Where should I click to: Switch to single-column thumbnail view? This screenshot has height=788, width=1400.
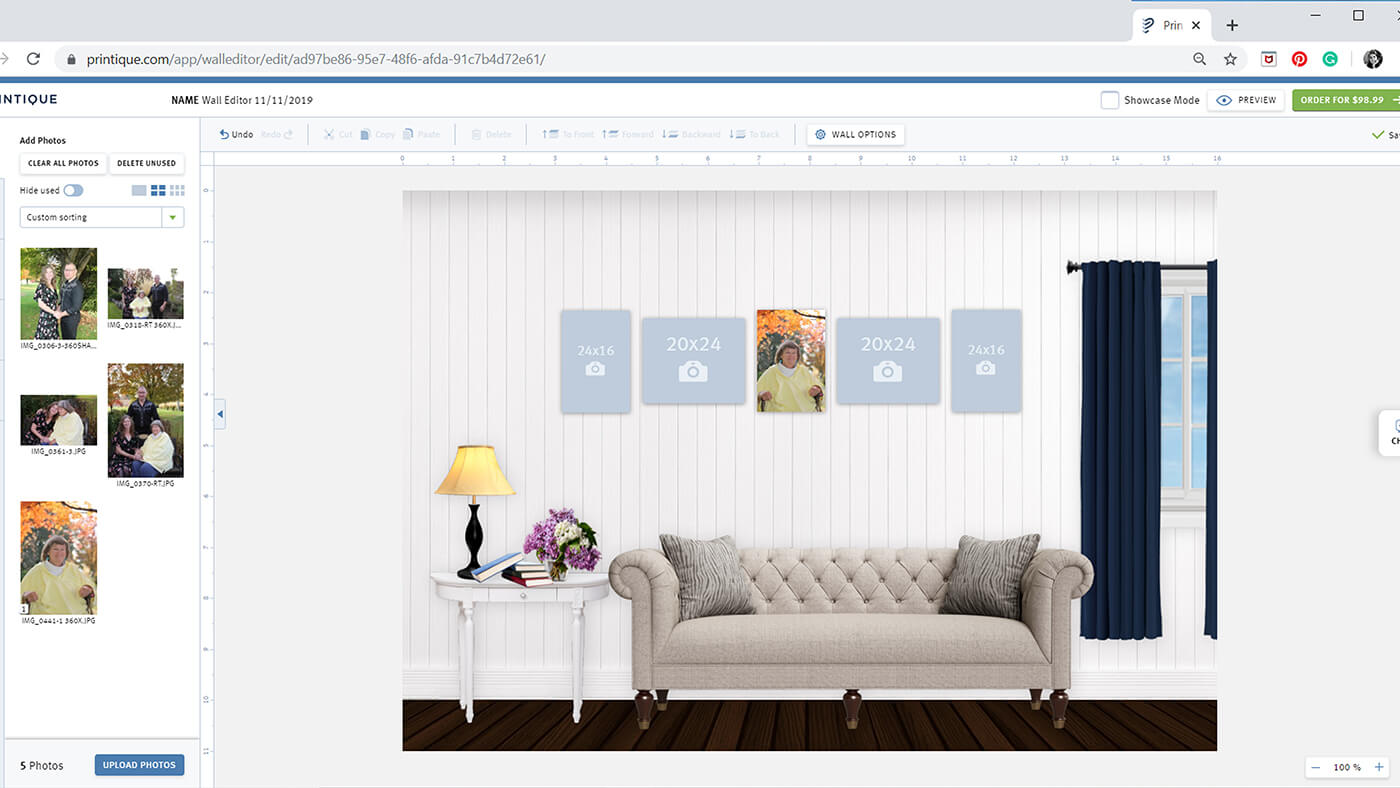[x=139, y=190]
